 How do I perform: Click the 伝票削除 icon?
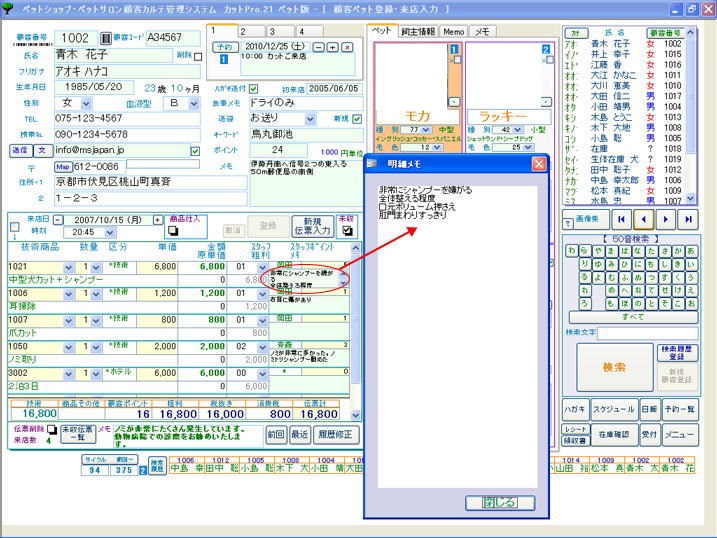(52, 429)
